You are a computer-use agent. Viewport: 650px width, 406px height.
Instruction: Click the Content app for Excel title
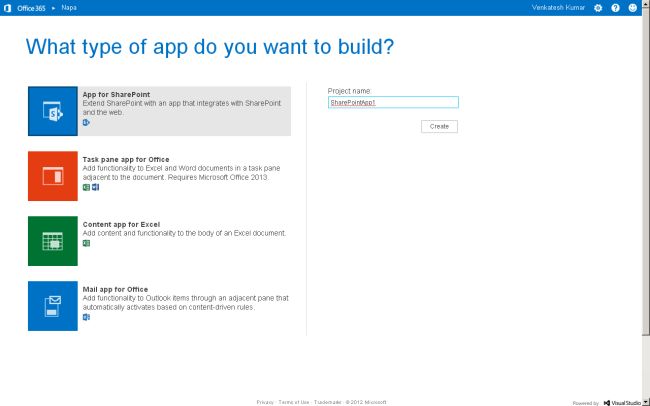pyautogui.click(x=121, y=224)
